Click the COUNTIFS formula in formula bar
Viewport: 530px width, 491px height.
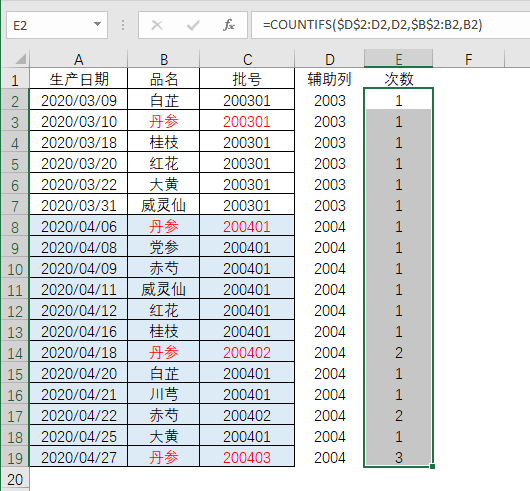[x=372, y=25]
